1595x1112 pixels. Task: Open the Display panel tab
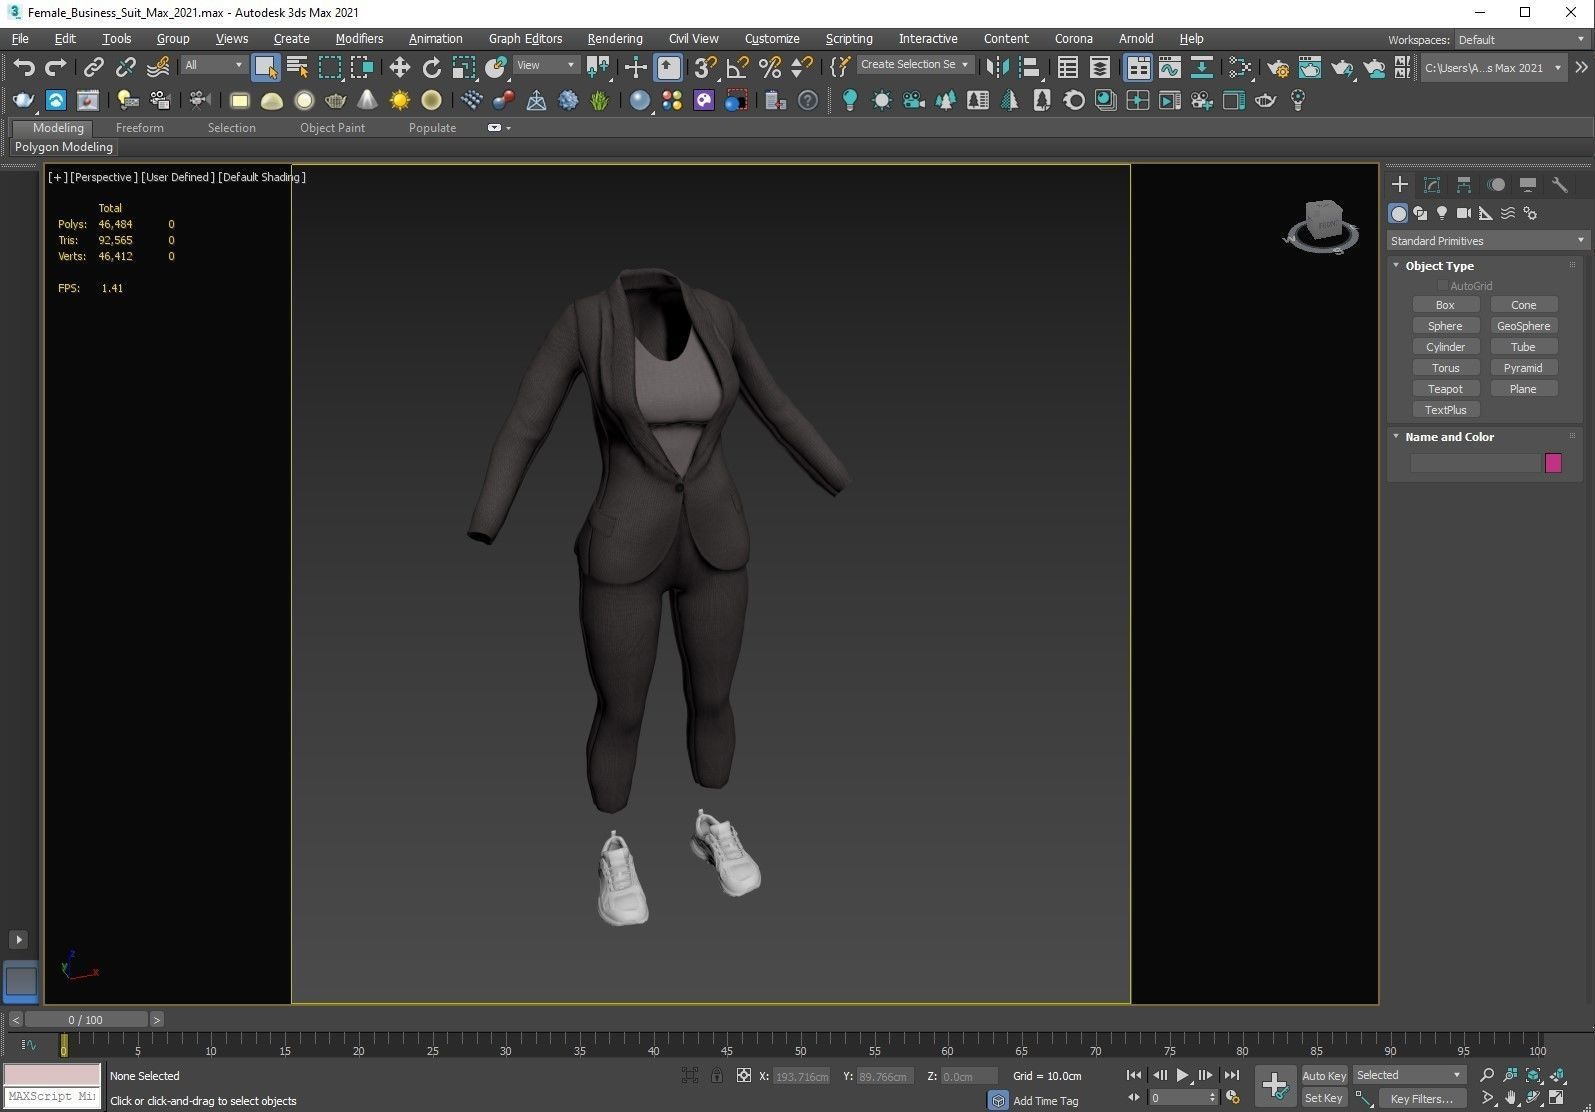tap(1528, 184)
